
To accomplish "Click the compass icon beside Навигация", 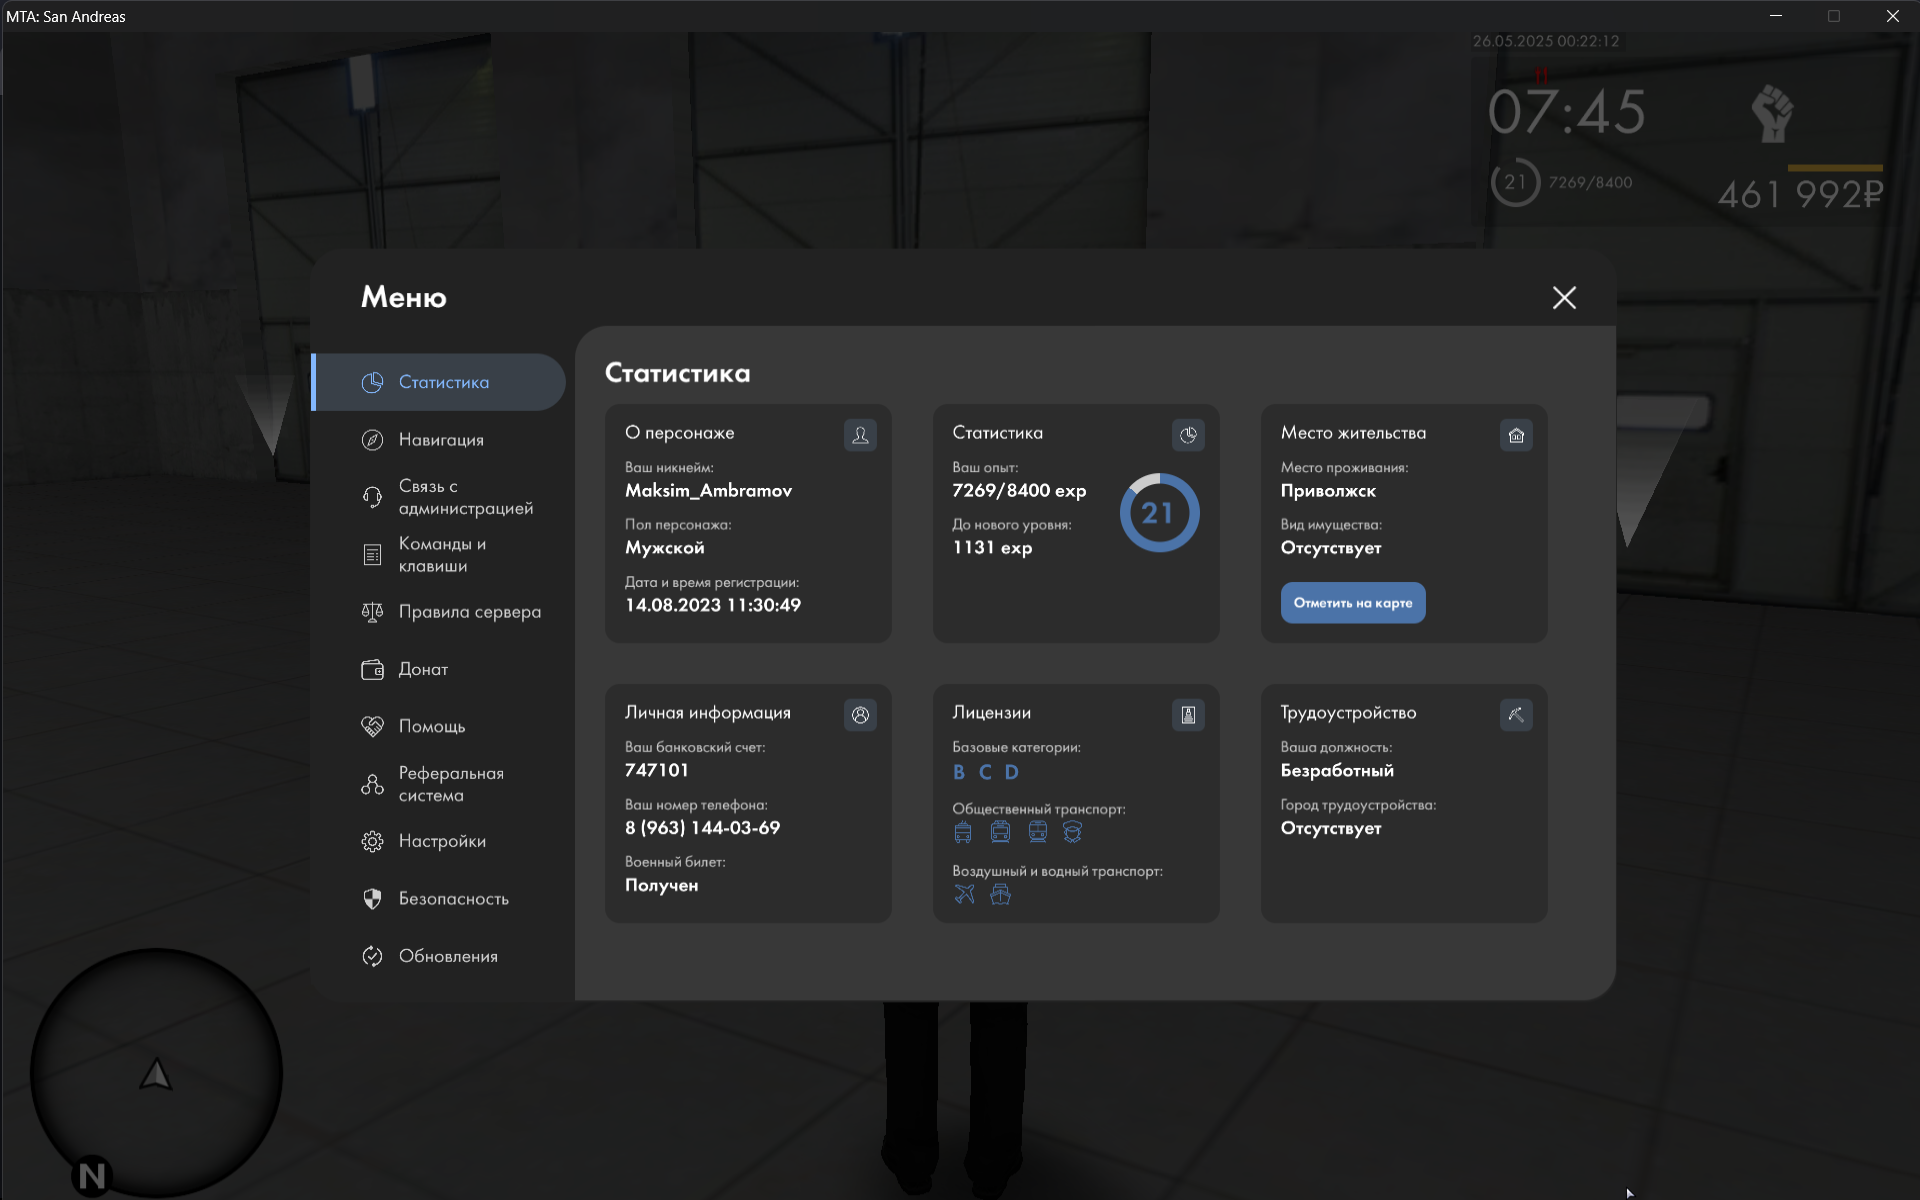I will (x=372, y=440).
